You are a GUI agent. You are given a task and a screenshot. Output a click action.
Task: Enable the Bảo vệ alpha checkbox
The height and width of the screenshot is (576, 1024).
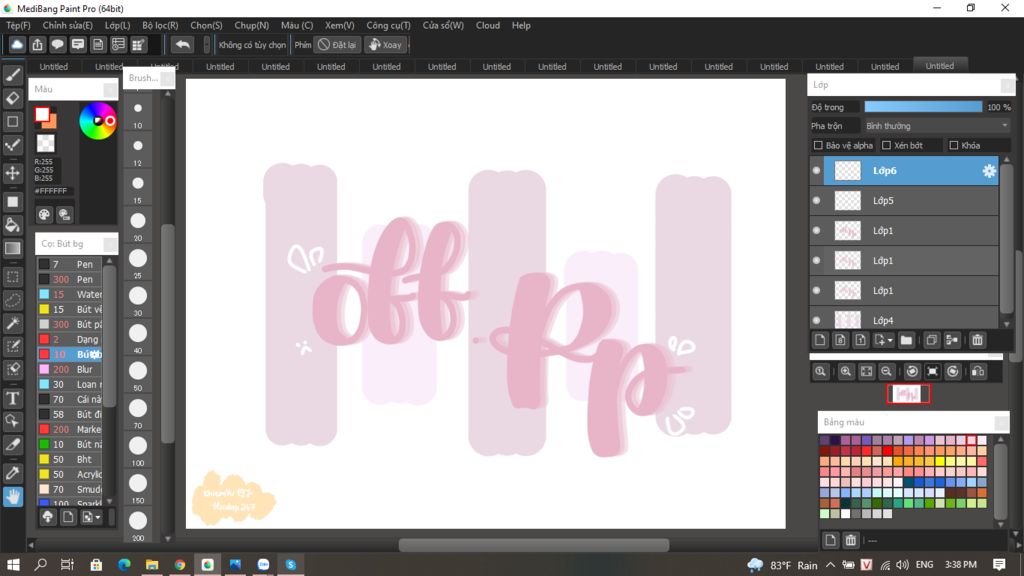818,145
